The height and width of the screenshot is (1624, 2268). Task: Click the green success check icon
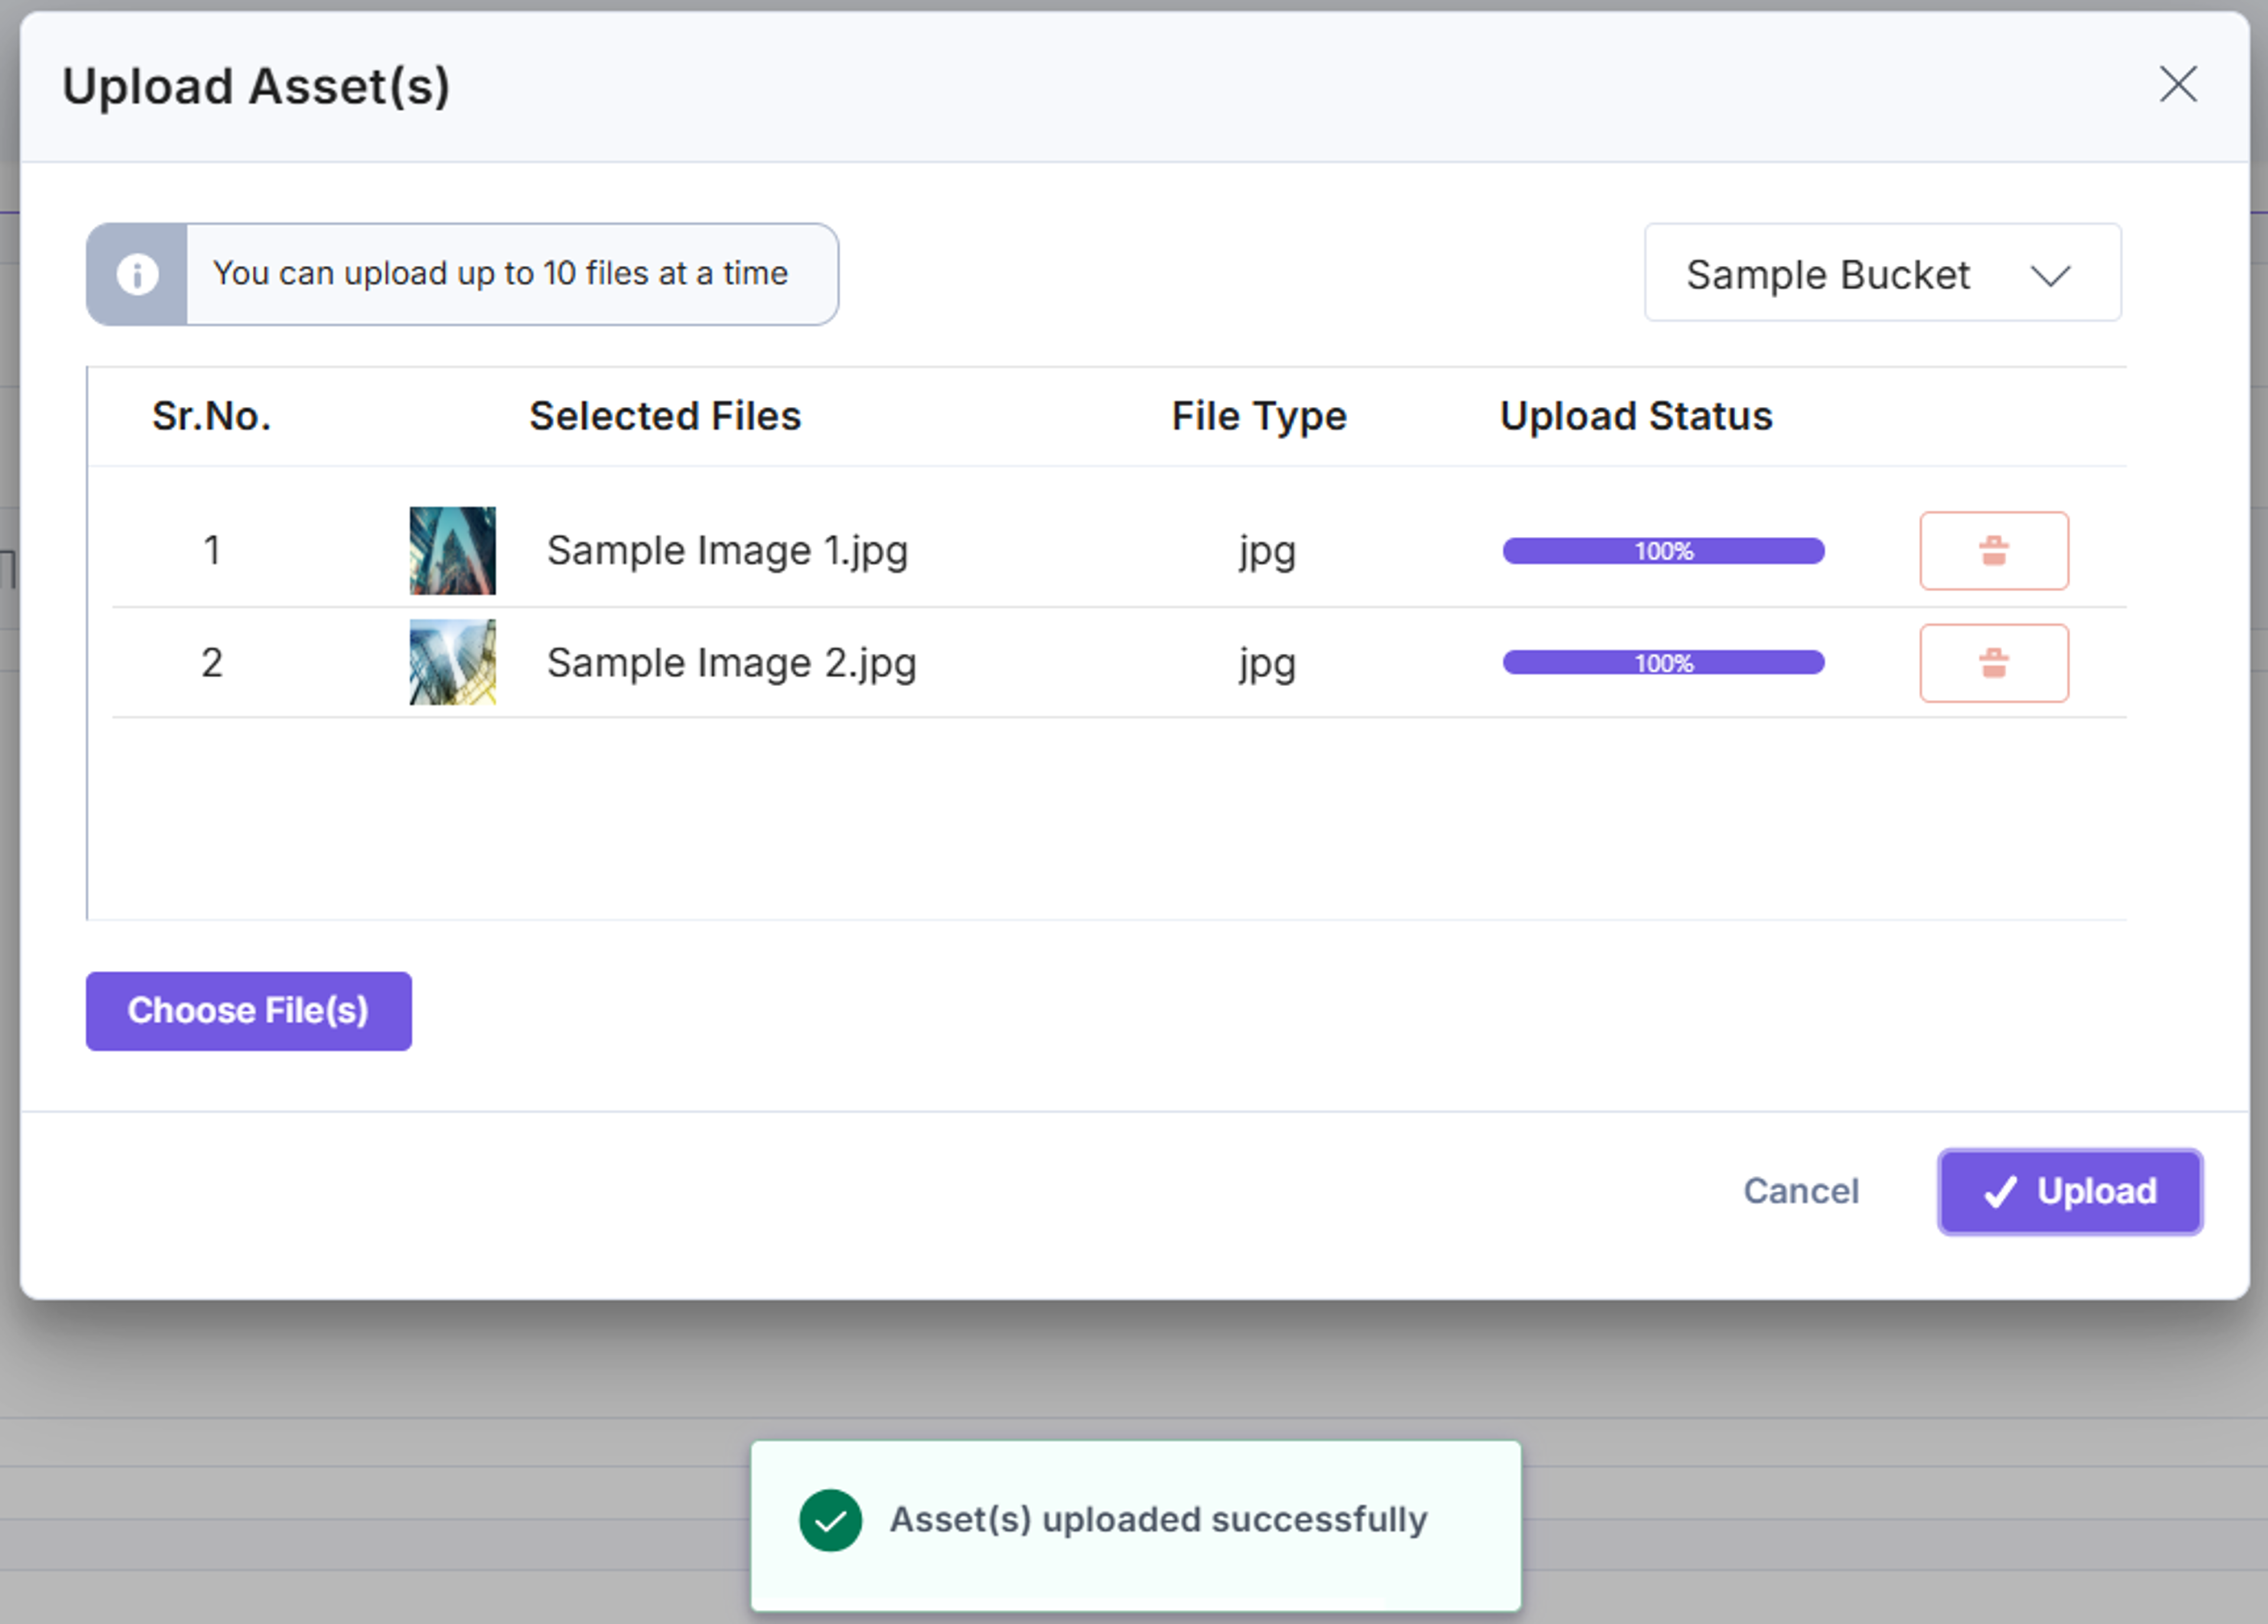[830, 1520]
